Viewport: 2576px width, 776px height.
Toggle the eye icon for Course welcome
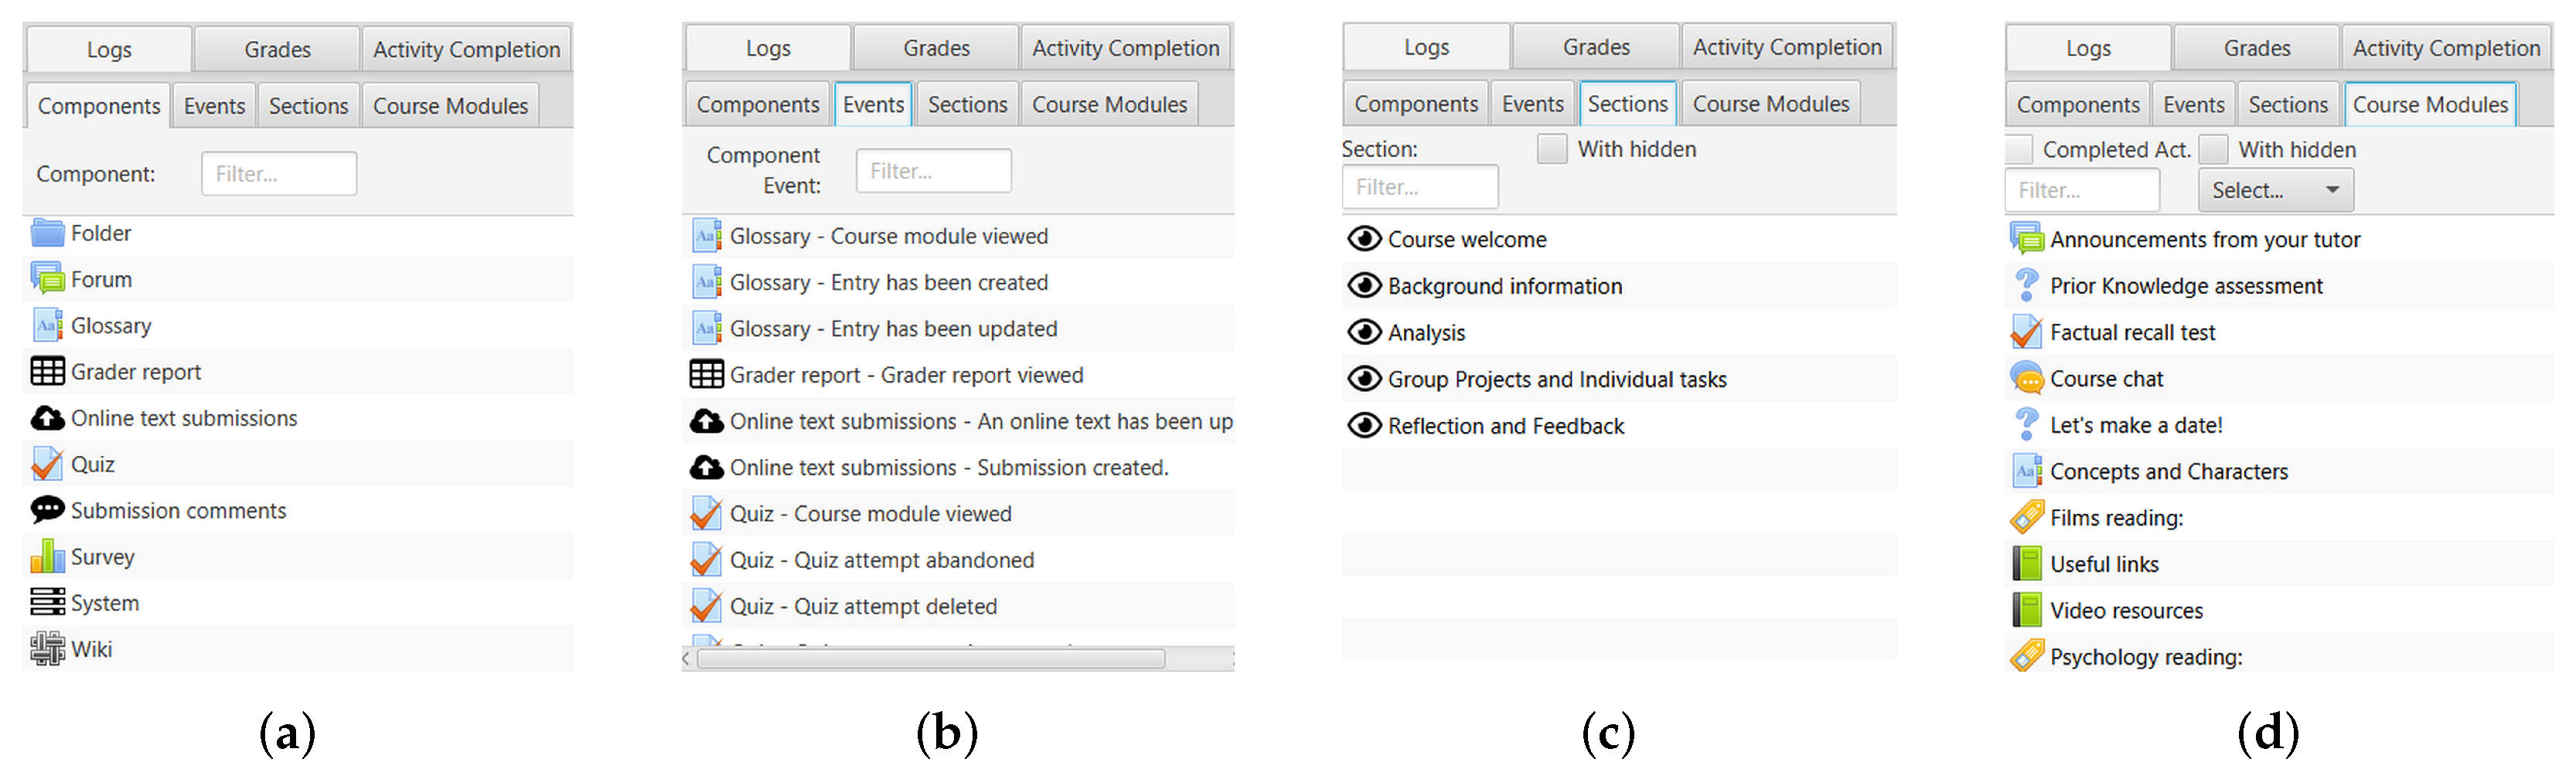(1364, 239)
